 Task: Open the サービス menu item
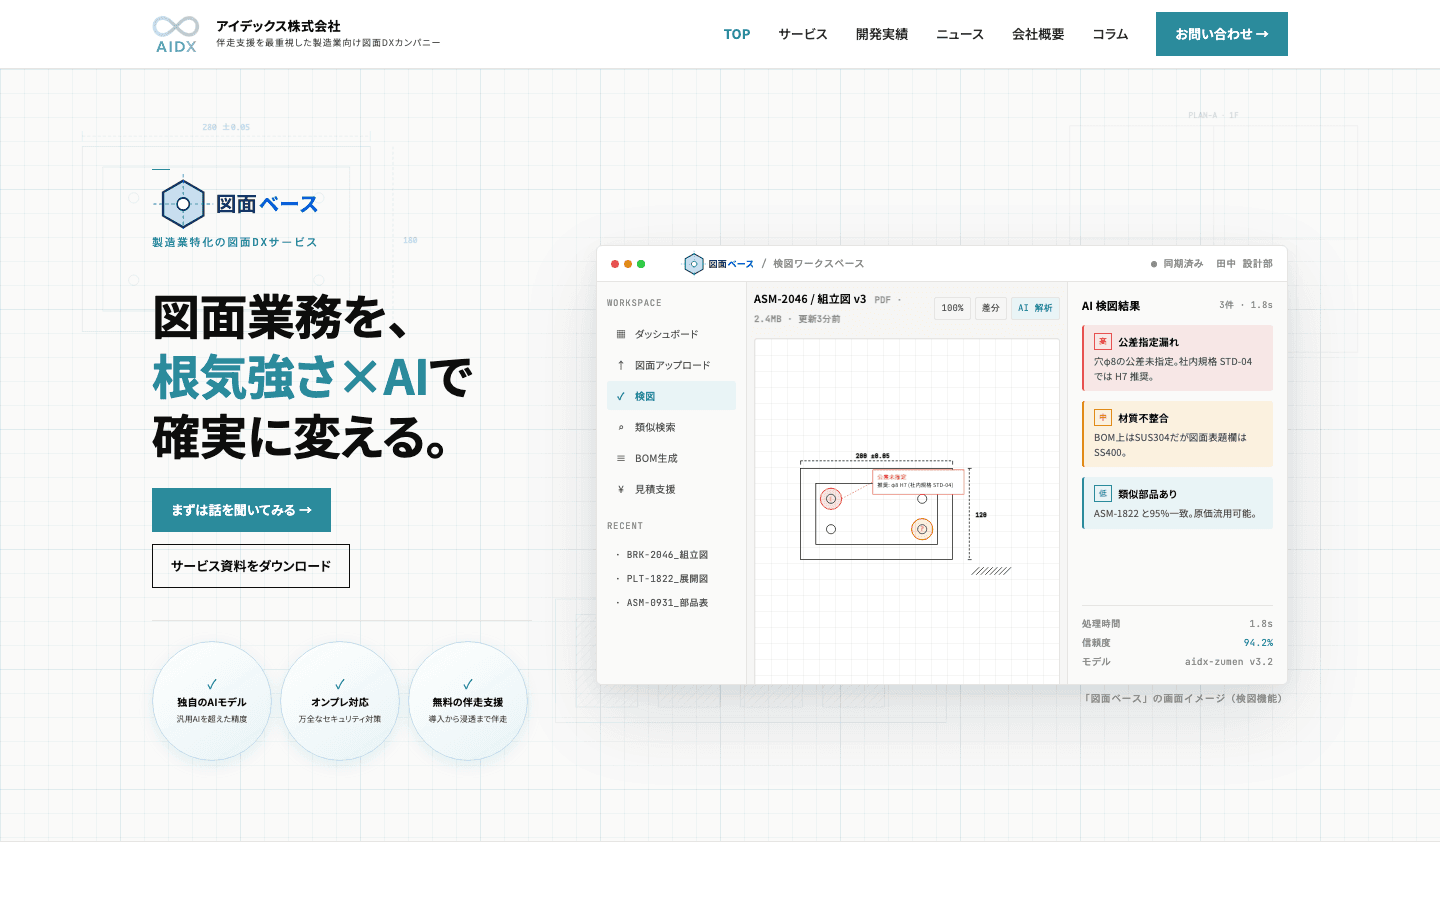(803, 34)
